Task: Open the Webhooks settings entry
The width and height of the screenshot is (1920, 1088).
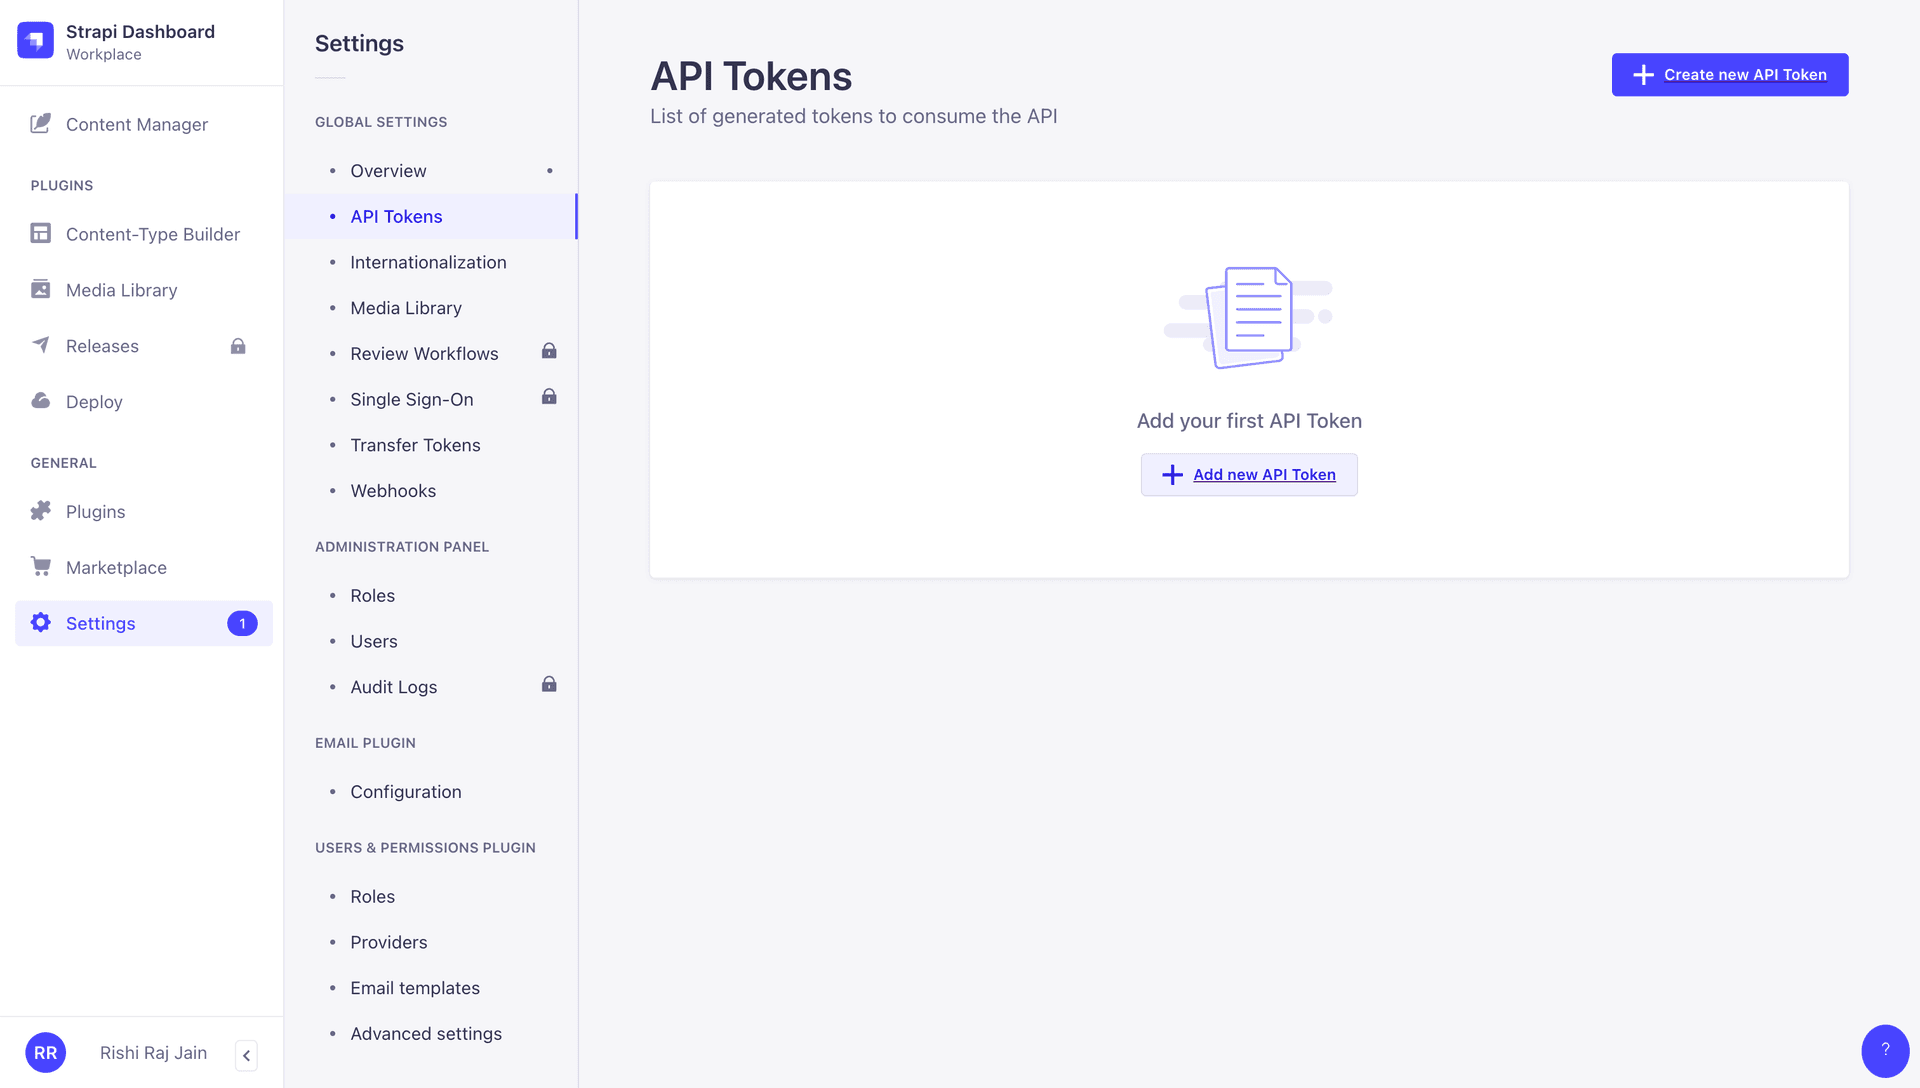Action: tap(393, 490)
